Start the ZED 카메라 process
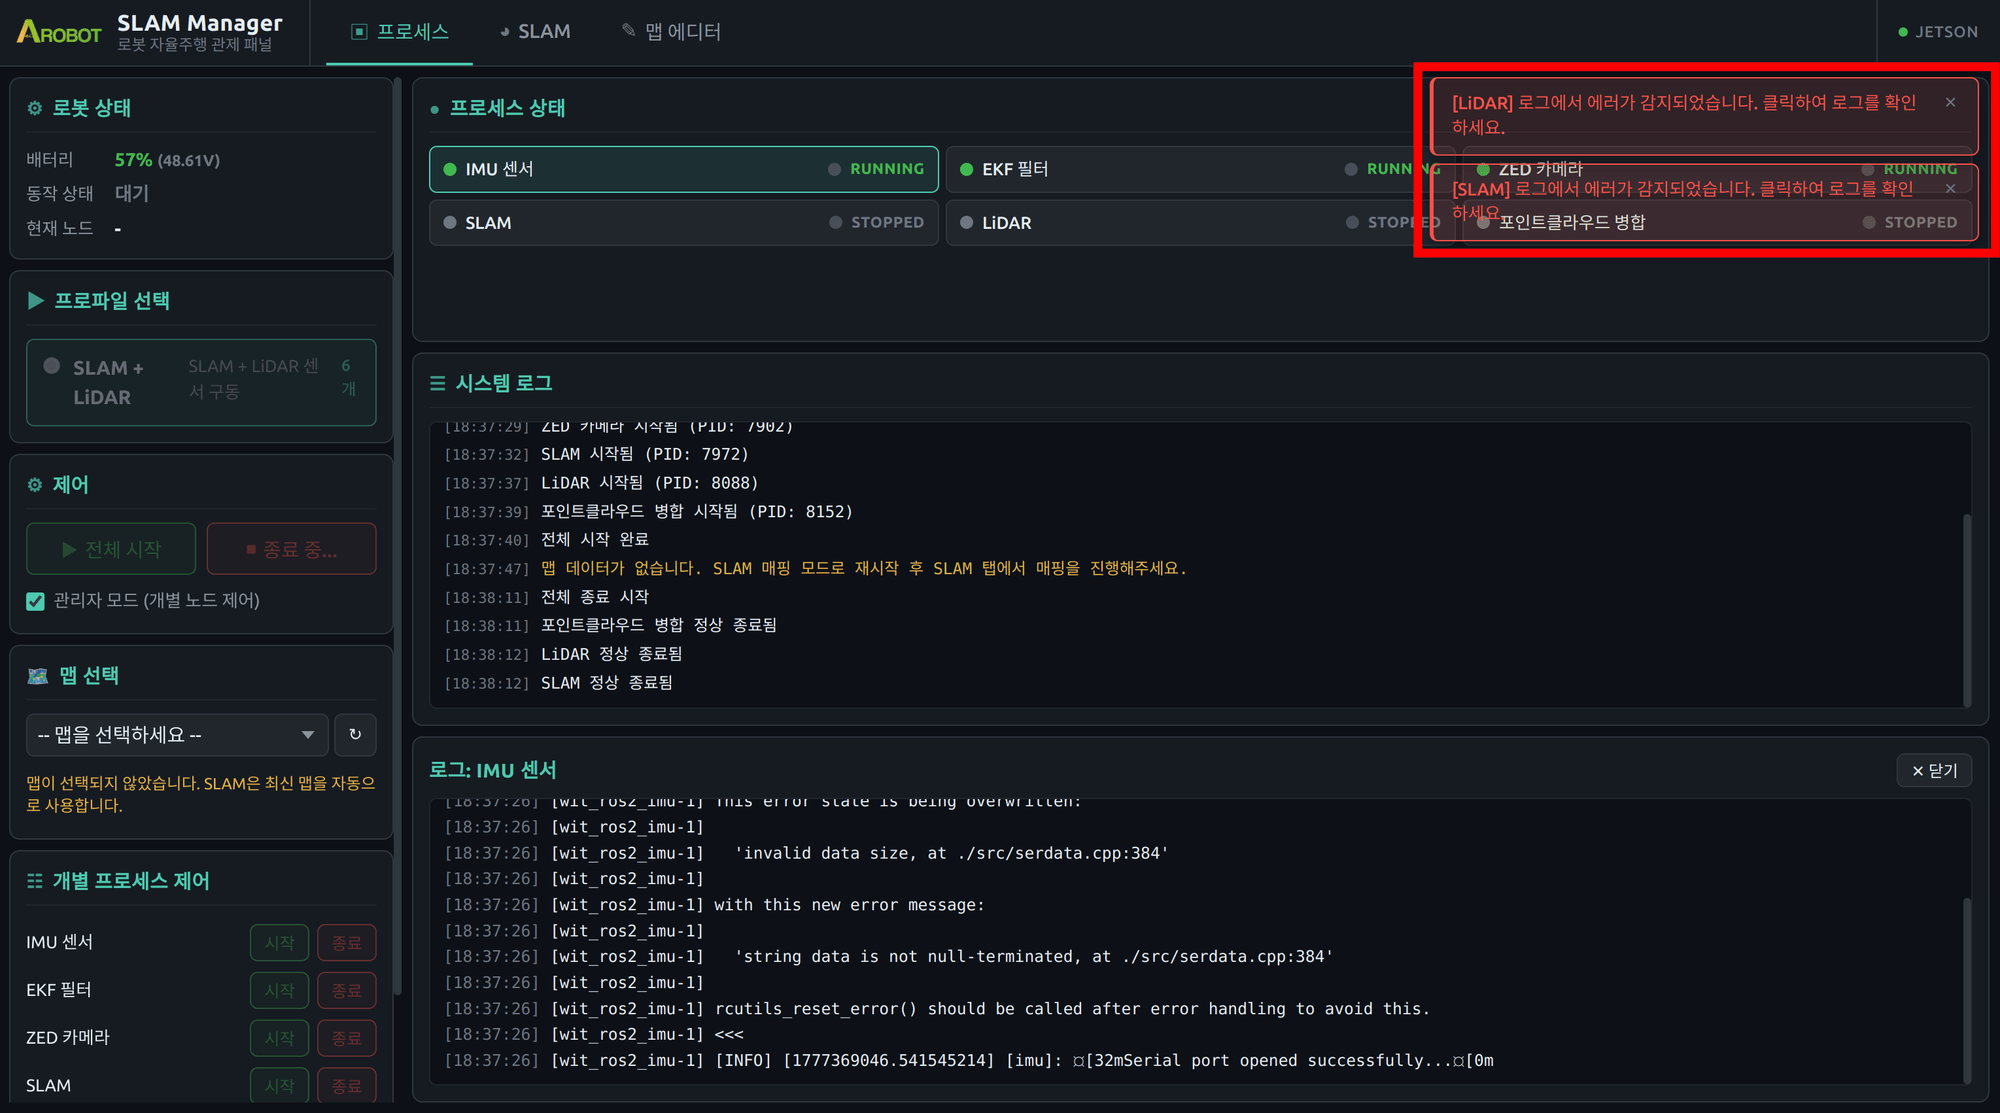Image resolution: width=2000 pixels, height=1113 pixels. pyautogui.click(x=279, y=1039)
